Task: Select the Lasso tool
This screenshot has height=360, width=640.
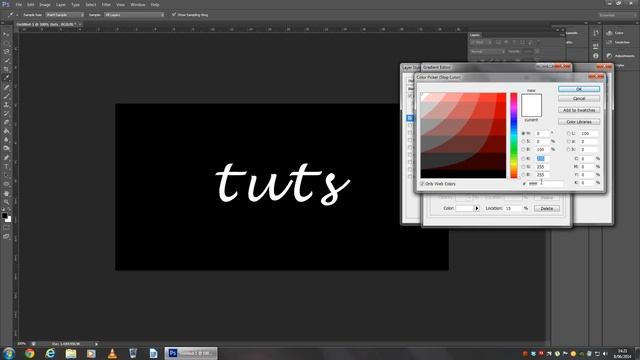Action: [x=6, y=52]
